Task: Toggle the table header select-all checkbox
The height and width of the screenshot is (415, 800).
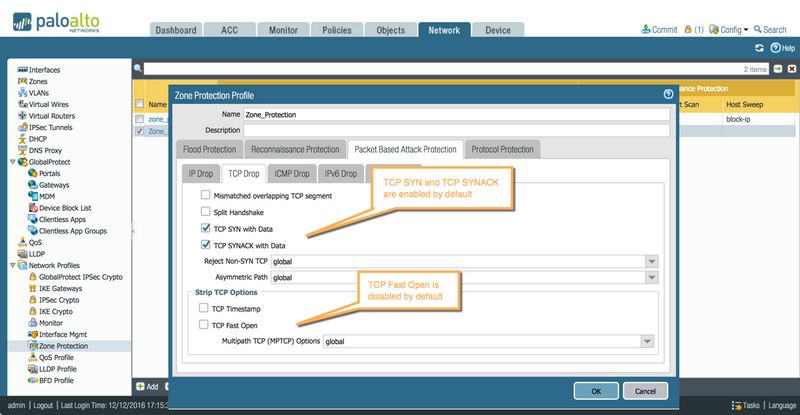Action: click(139, 104)
